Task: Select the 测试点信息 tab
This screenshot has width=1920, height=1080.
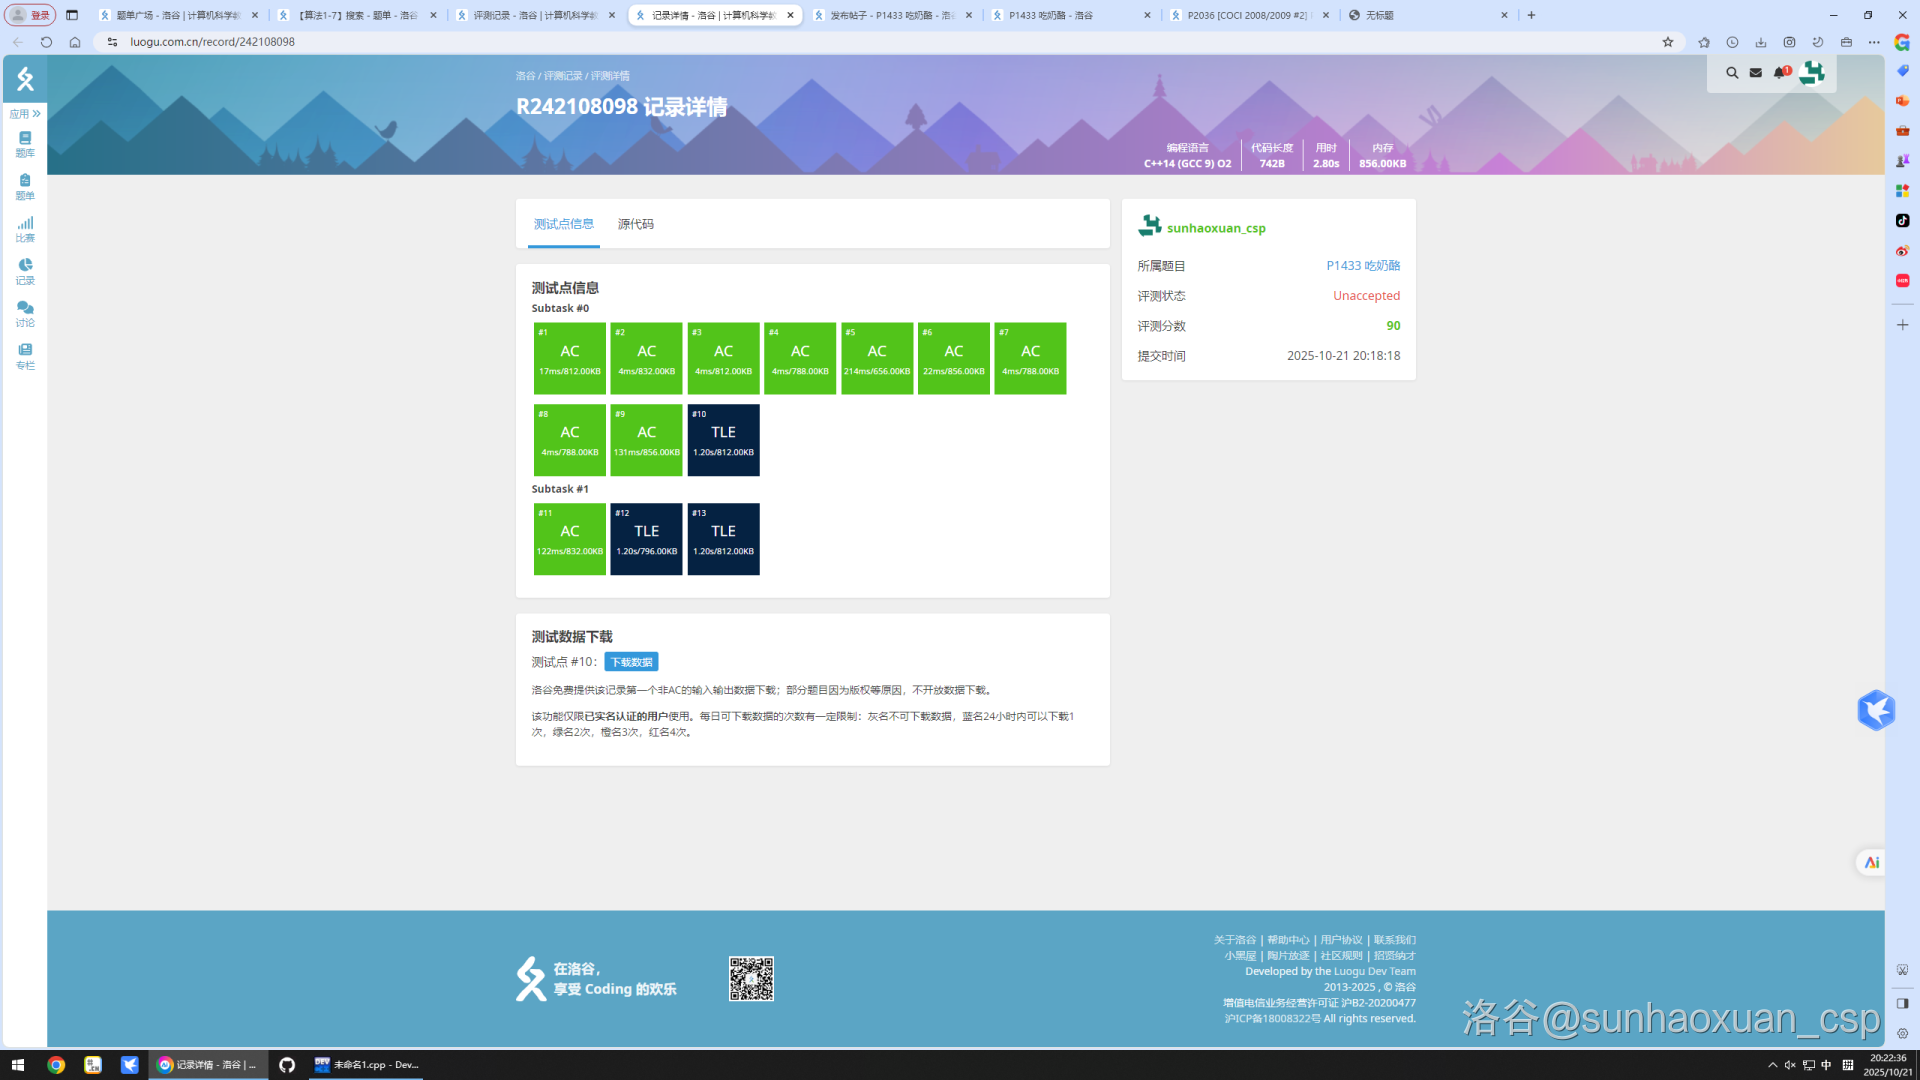Action: point(563,224)
